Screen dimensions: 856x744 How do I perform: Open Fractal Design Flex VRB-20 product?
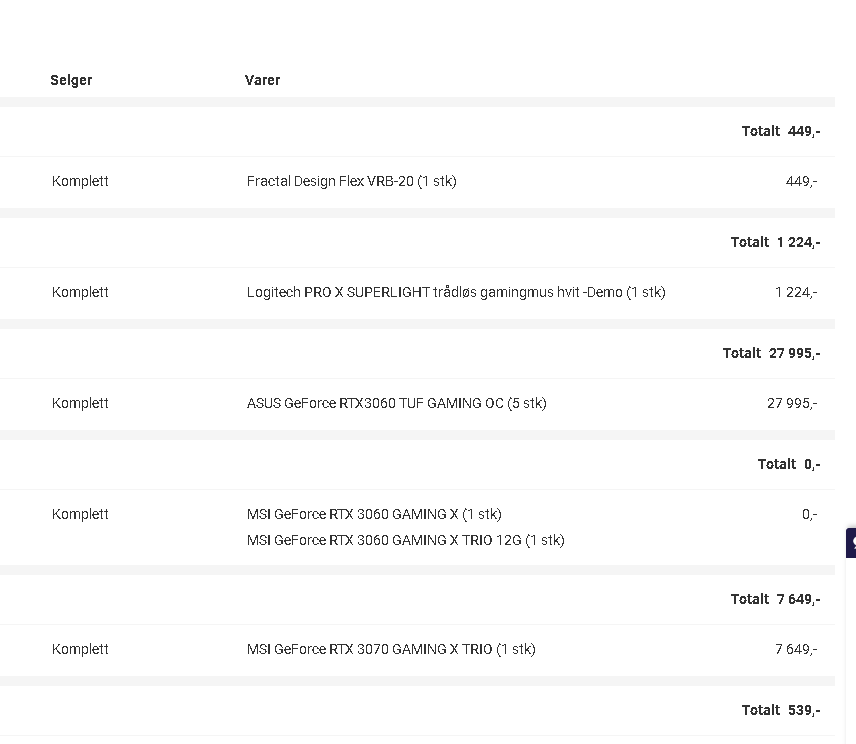(352, 181)
